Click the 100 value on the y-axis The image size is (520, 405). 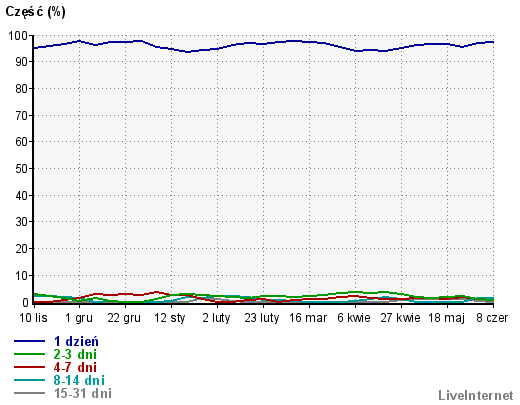coord(18,35)
